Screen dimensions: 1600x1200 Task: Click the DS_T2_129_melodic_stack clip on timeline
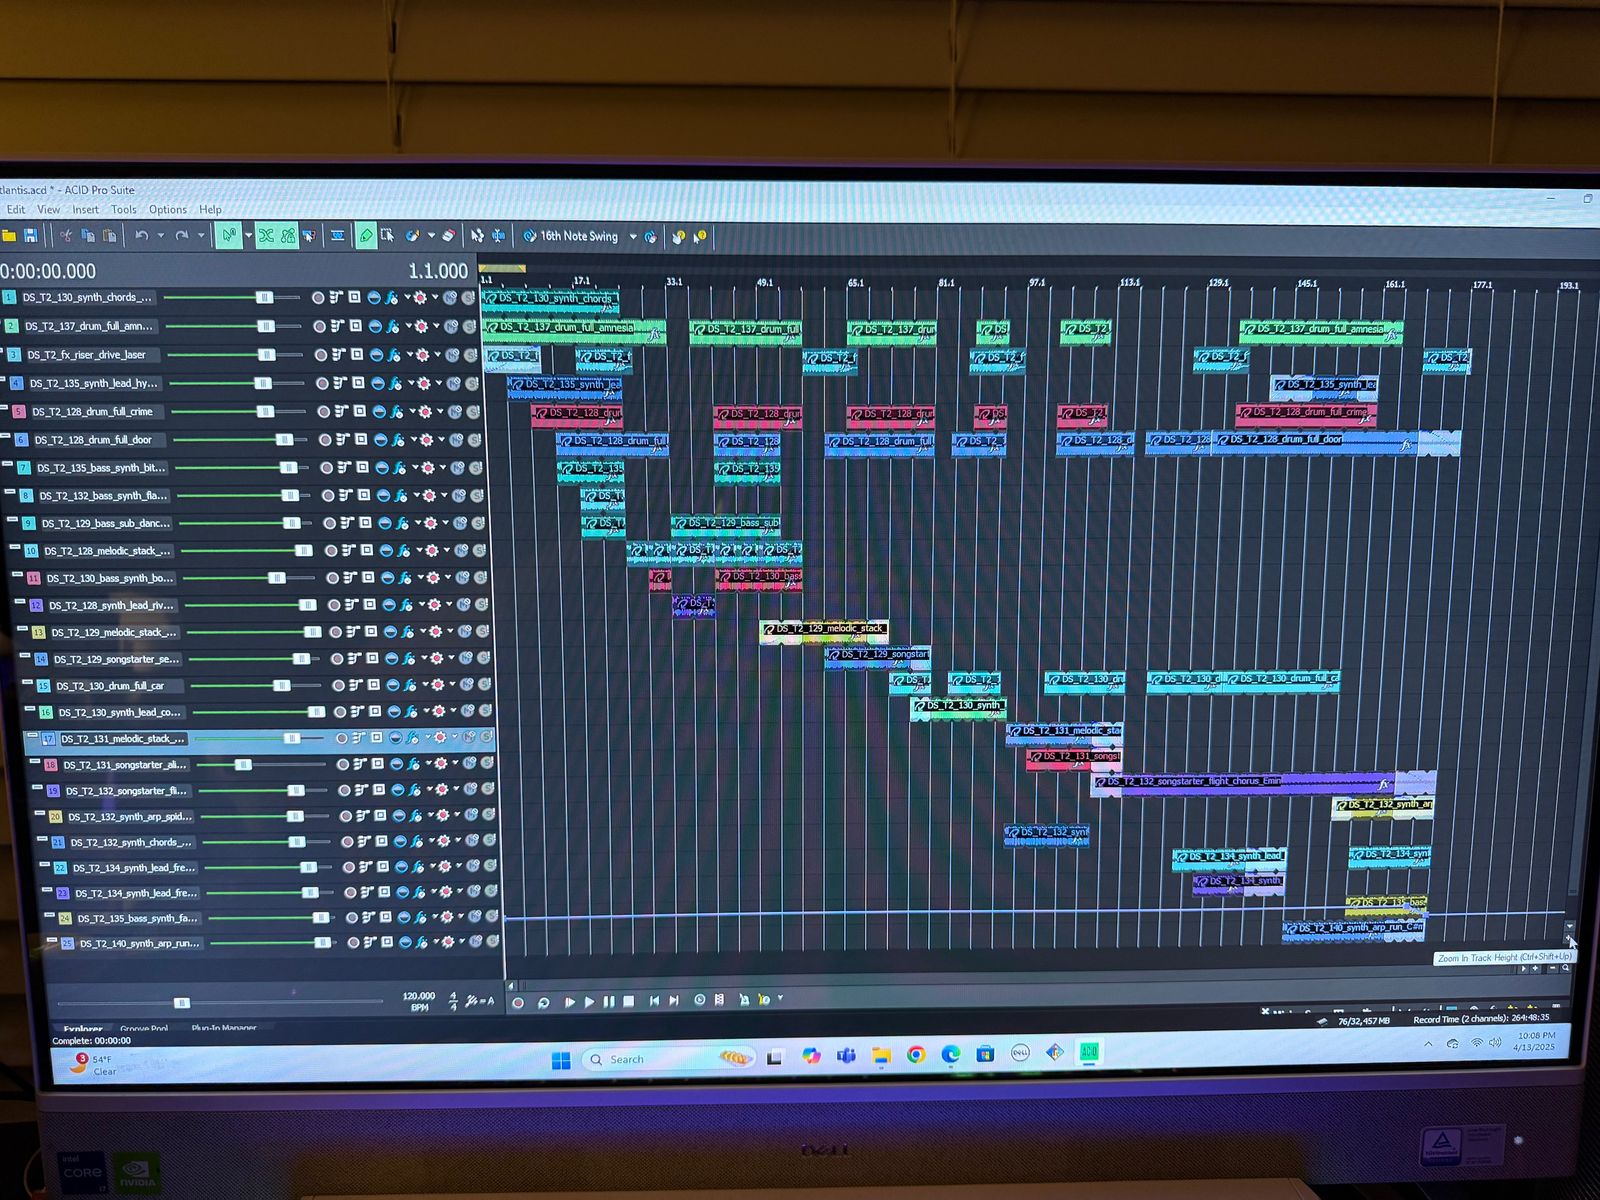point(823,629)
